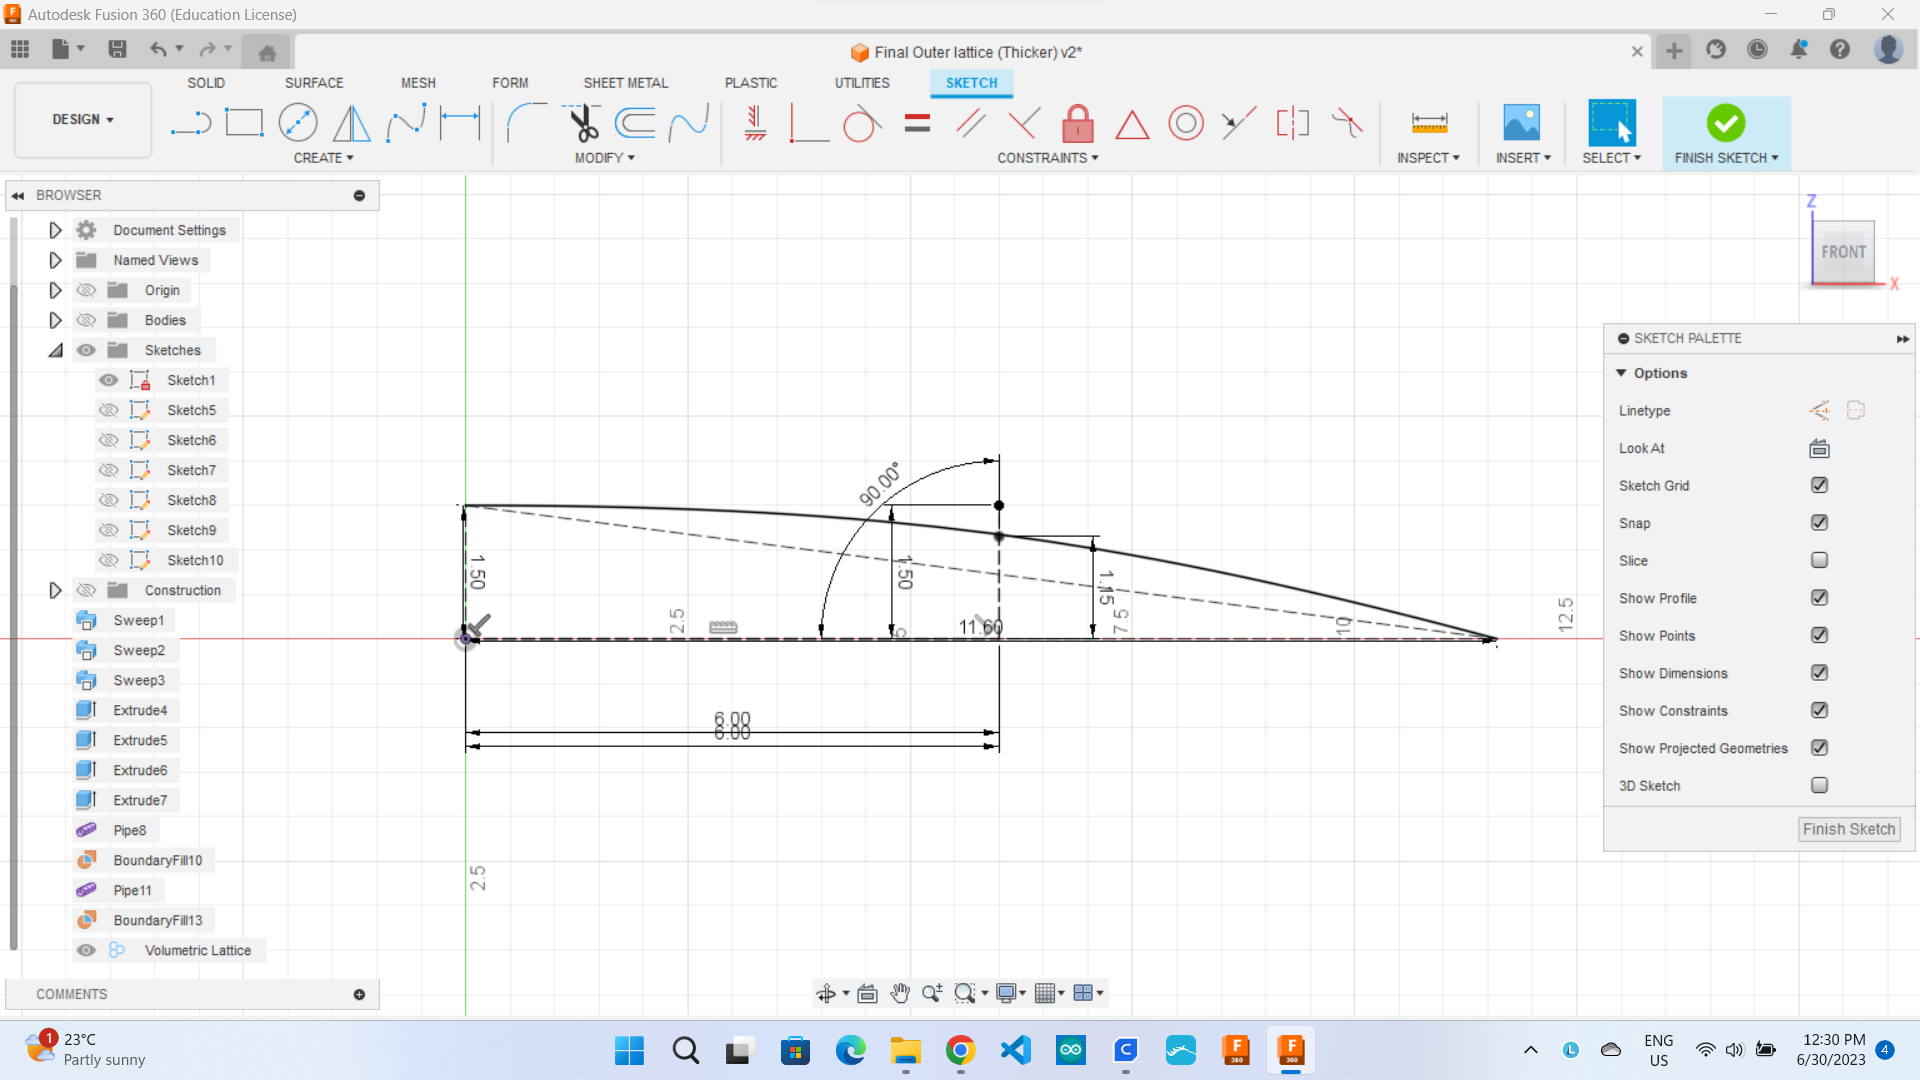Expand the Construction folder in browser
Image resolution: width=1920 pixels, height=1080 pixels.
coord(54,589)
